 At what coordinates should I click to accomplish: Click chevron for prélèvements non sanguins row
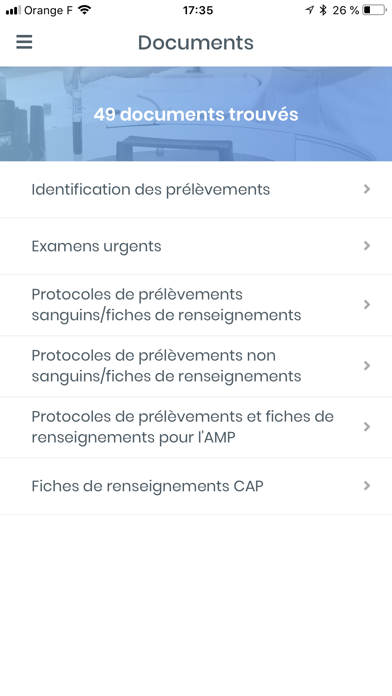367,366
